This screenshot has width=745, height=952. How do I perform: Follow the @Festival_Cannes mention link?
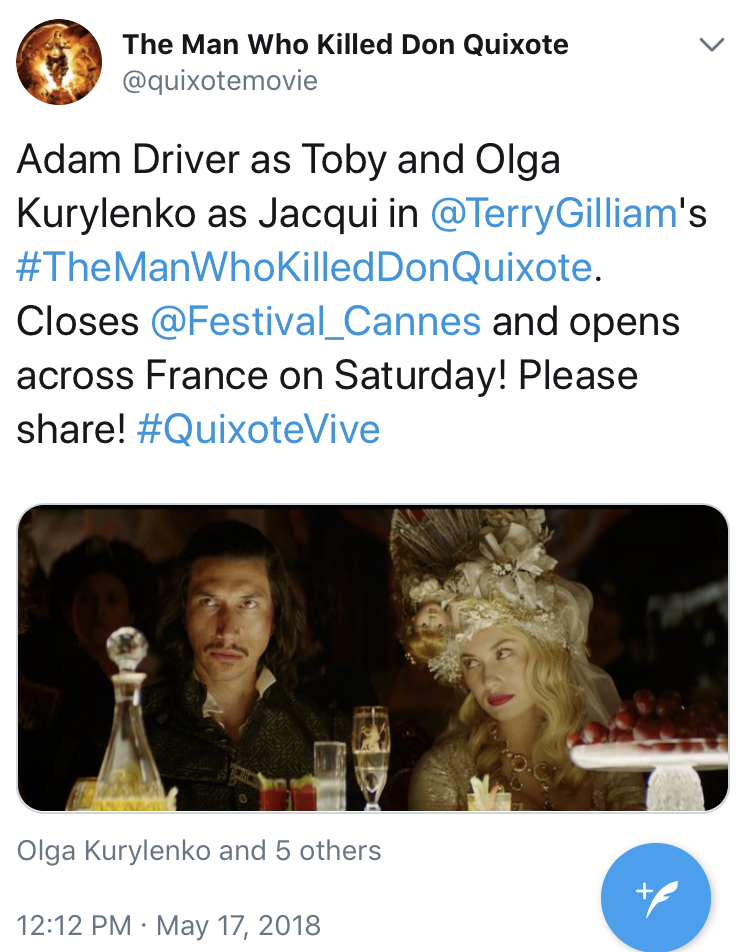[x=316, y=322]
